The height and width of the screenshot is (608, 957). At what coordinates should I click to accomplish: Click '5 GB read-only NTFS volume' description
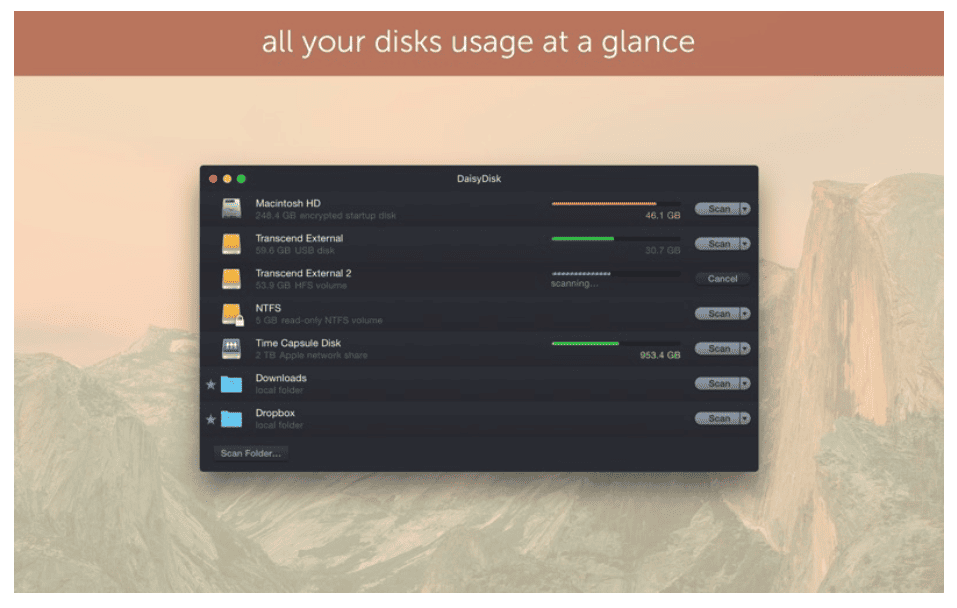pyautogui.click(x=319, y=320)
